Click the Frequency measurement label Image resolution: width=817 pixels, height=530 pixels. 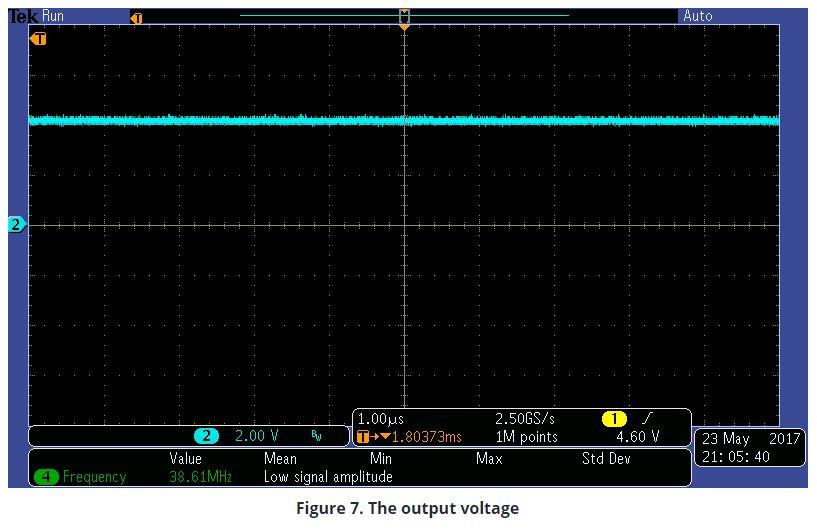[x=94, y=476]
